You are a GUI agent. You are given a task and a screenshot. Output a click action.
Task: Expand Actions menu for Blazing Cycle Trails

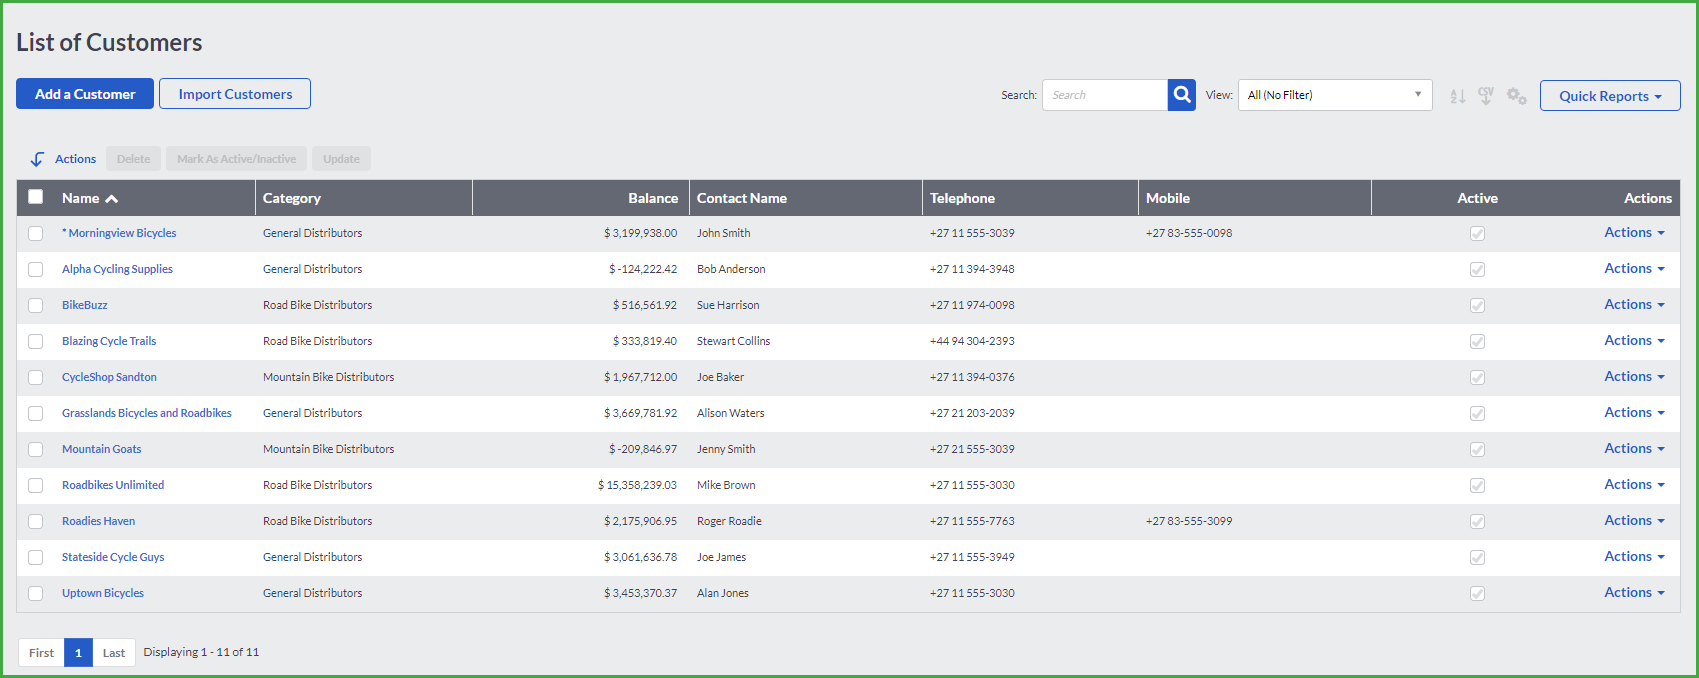[1634, 340]
